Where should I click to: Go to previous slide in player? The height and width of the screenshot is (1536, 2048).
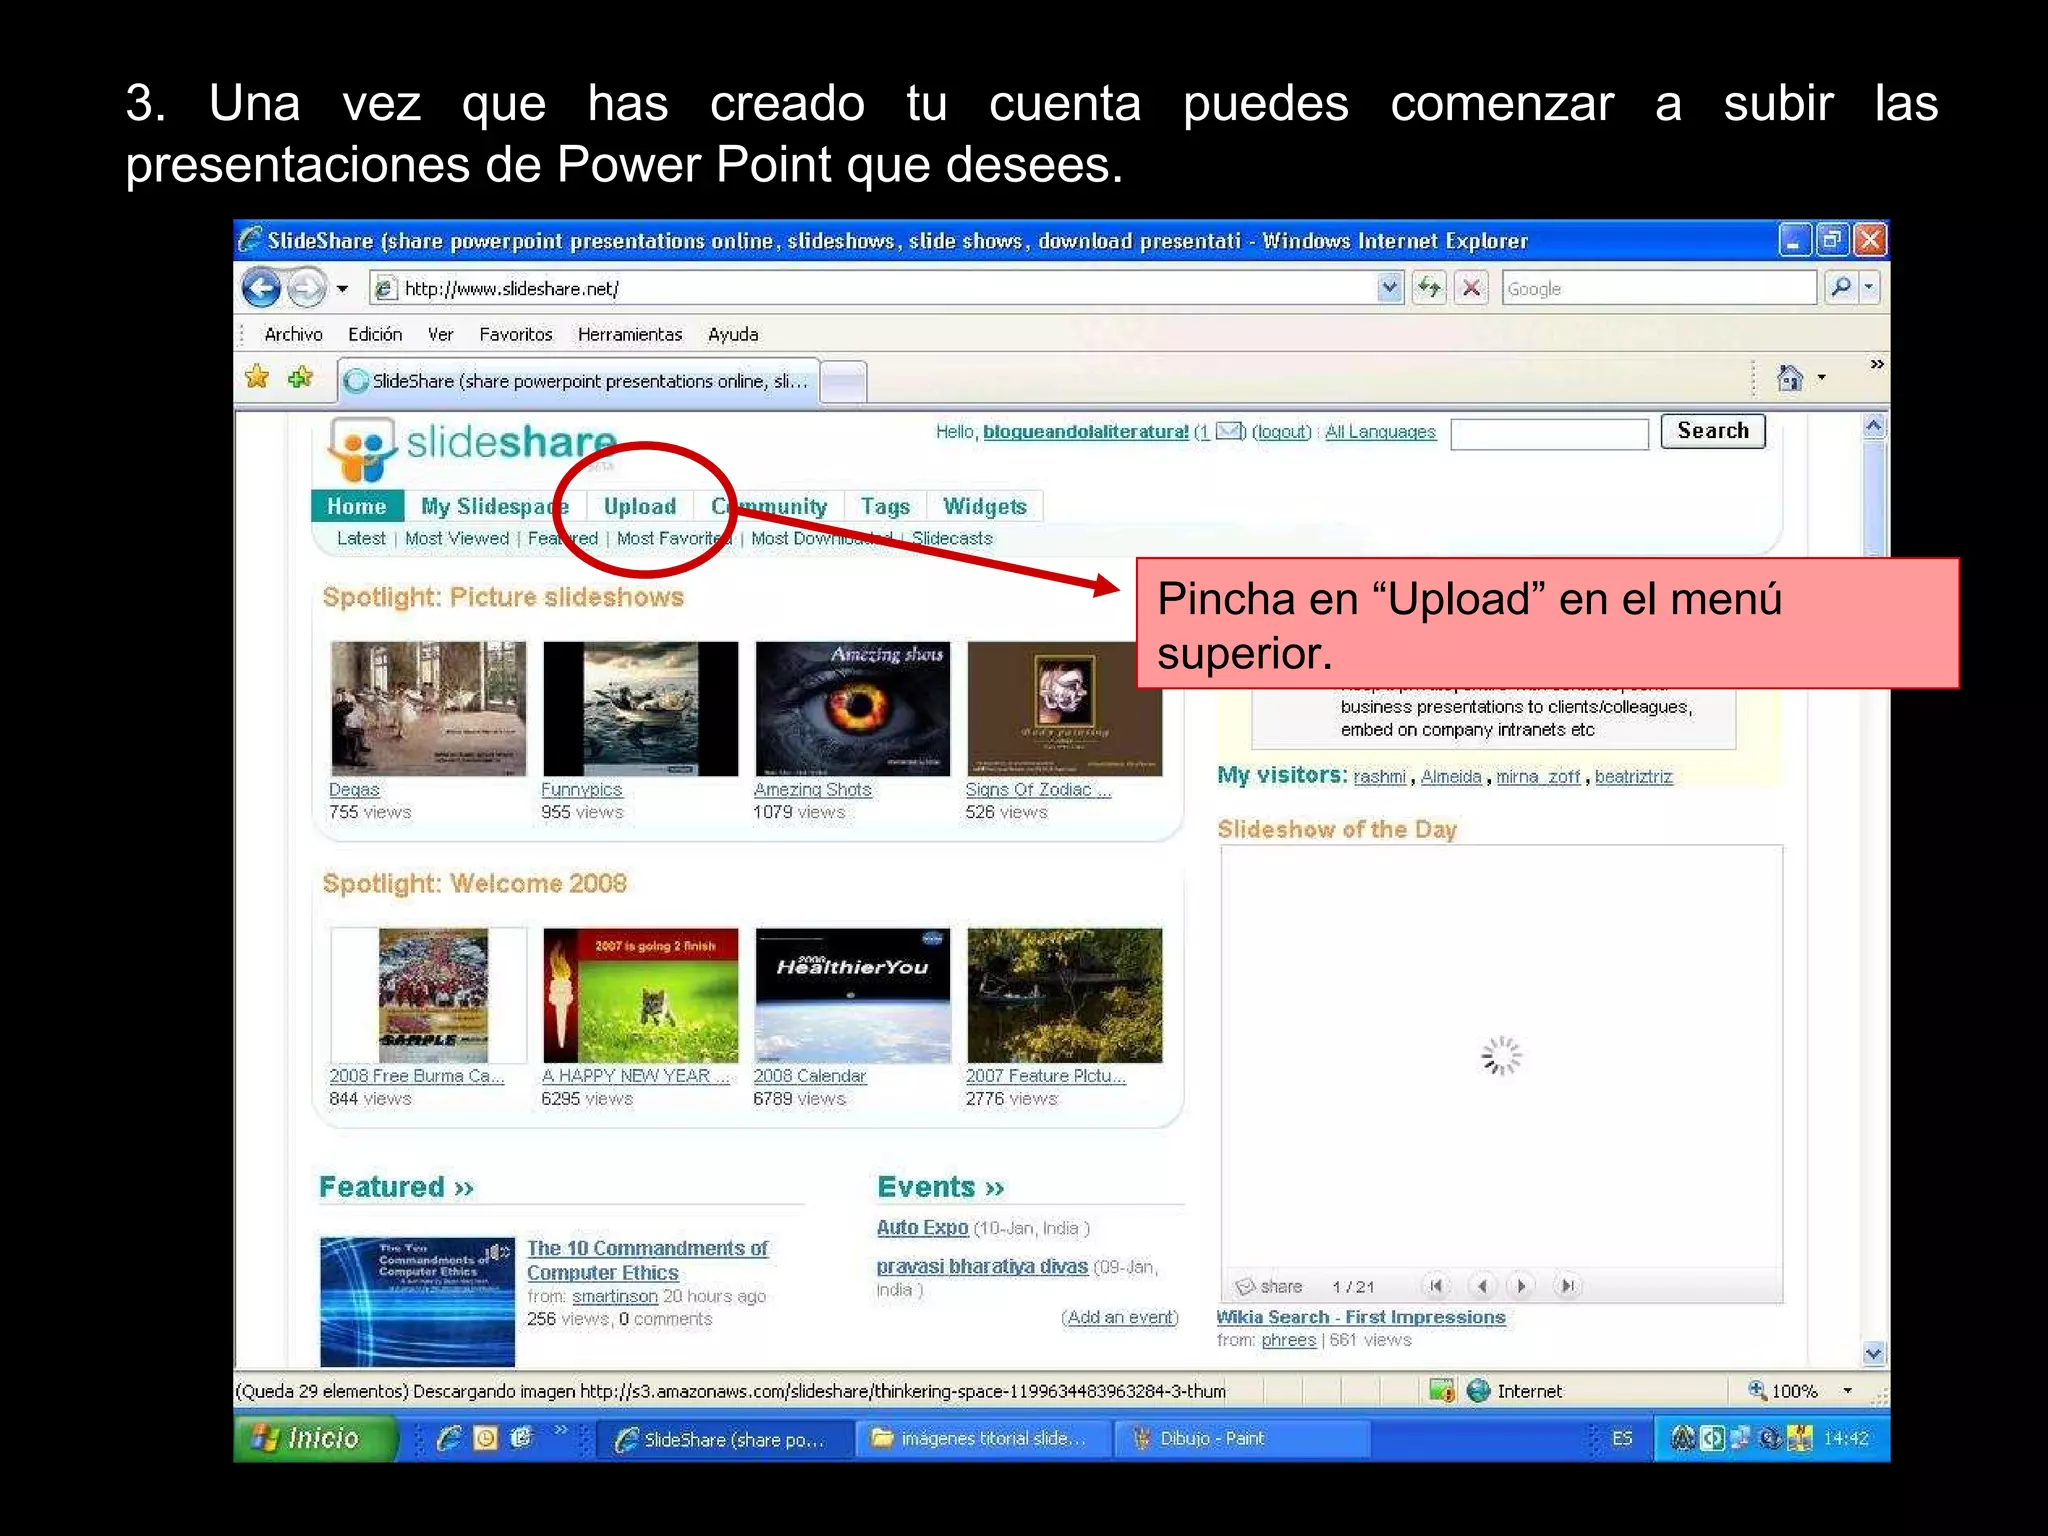pyautogui.click(x=1482, y=1286)
